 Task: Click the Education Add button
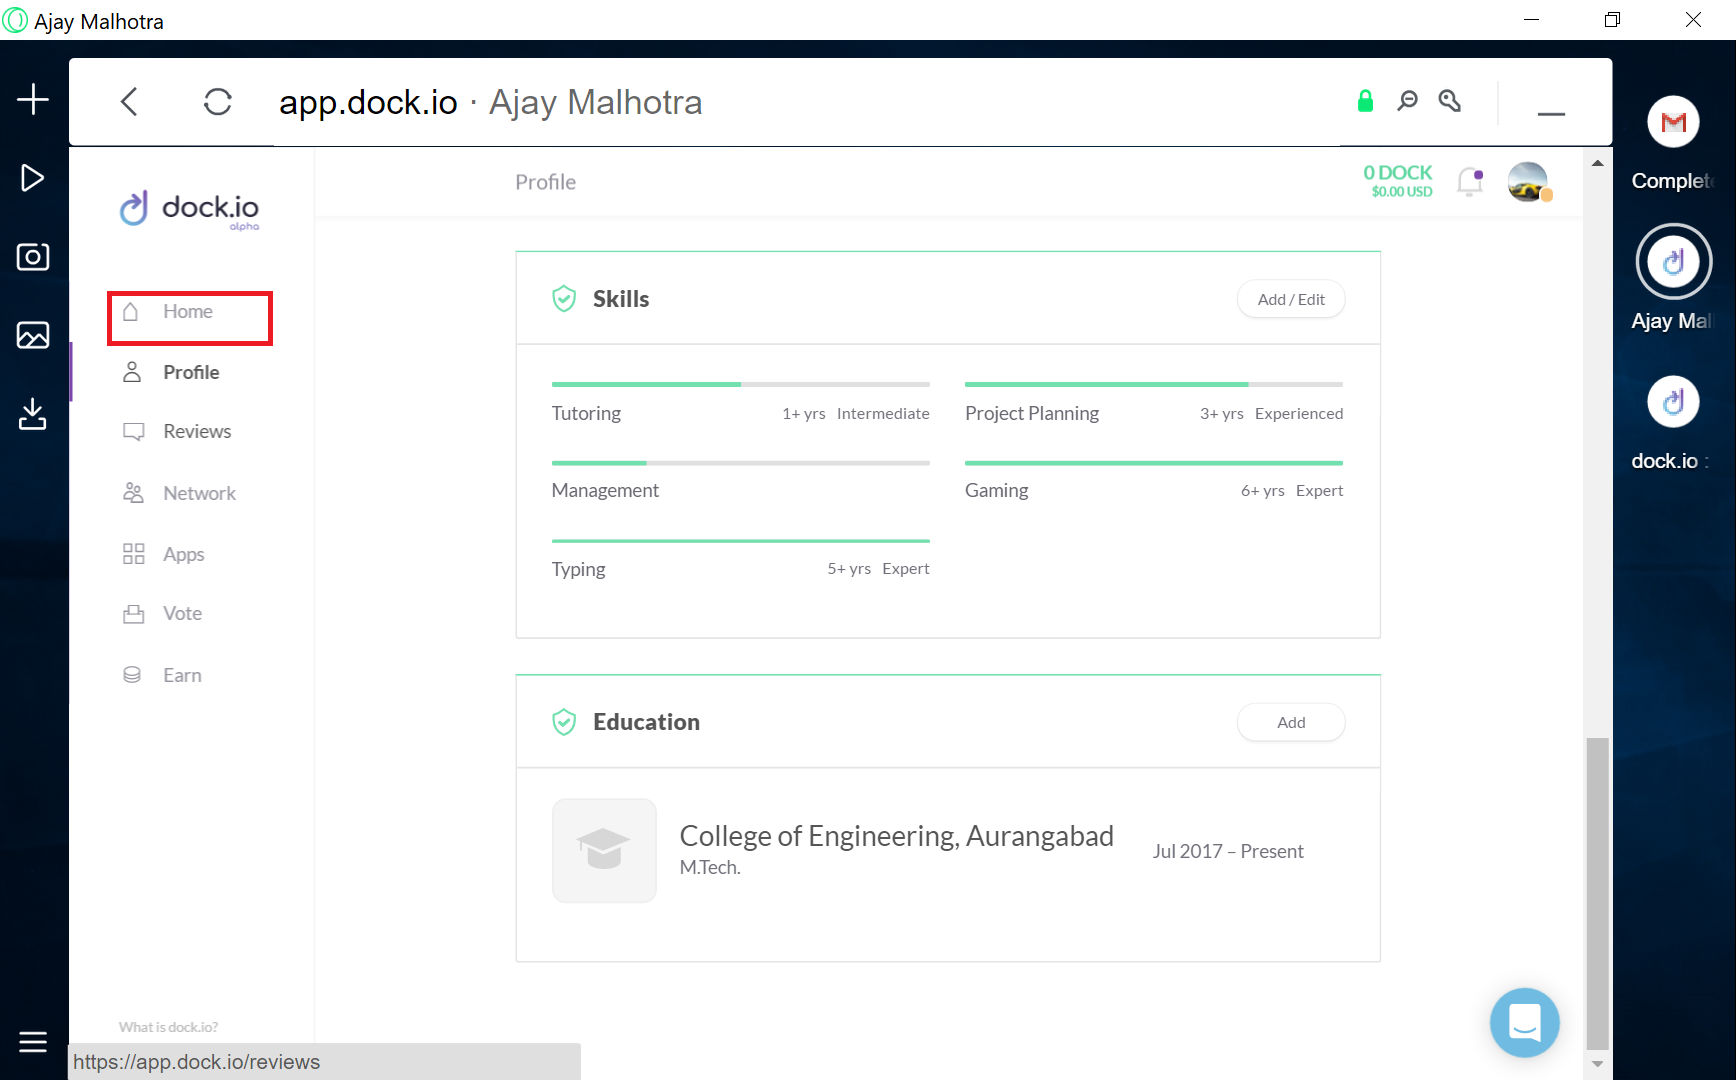point(1290,722)
